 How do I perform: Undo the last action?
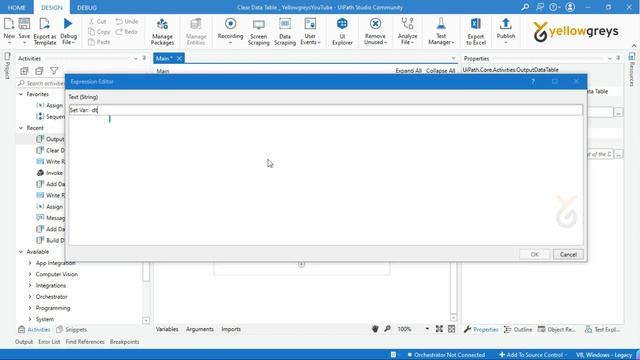(x=127, y=21)
